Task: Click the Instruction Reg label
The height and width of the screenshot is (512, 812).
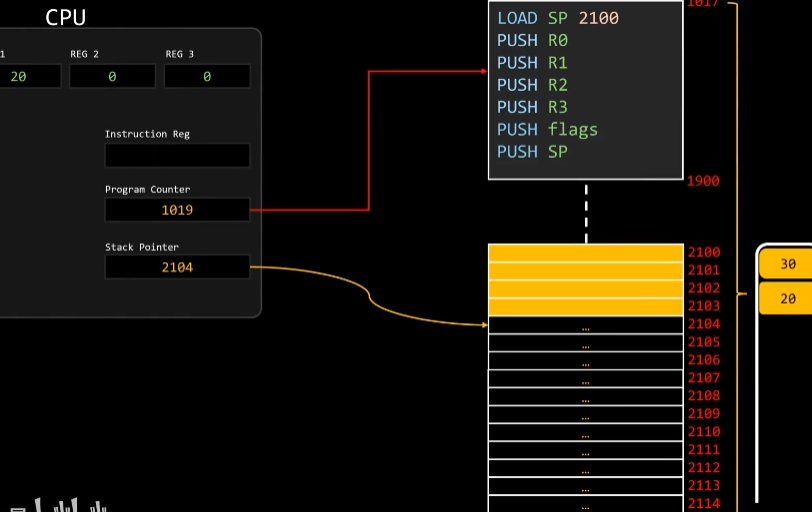Action: [148, 134]
